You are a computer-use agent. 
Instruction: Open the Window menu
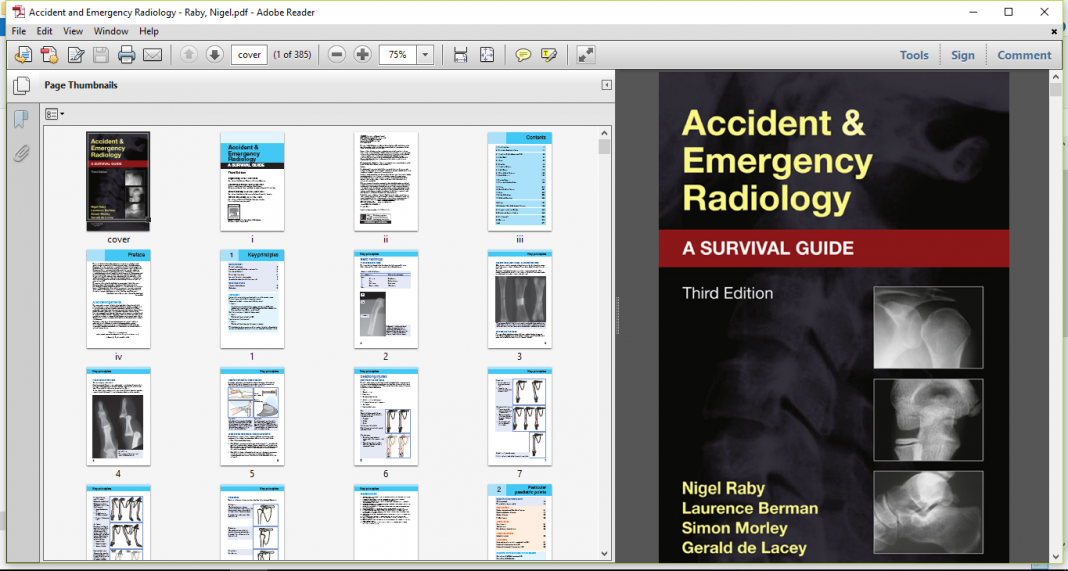(x=111, y=31)
